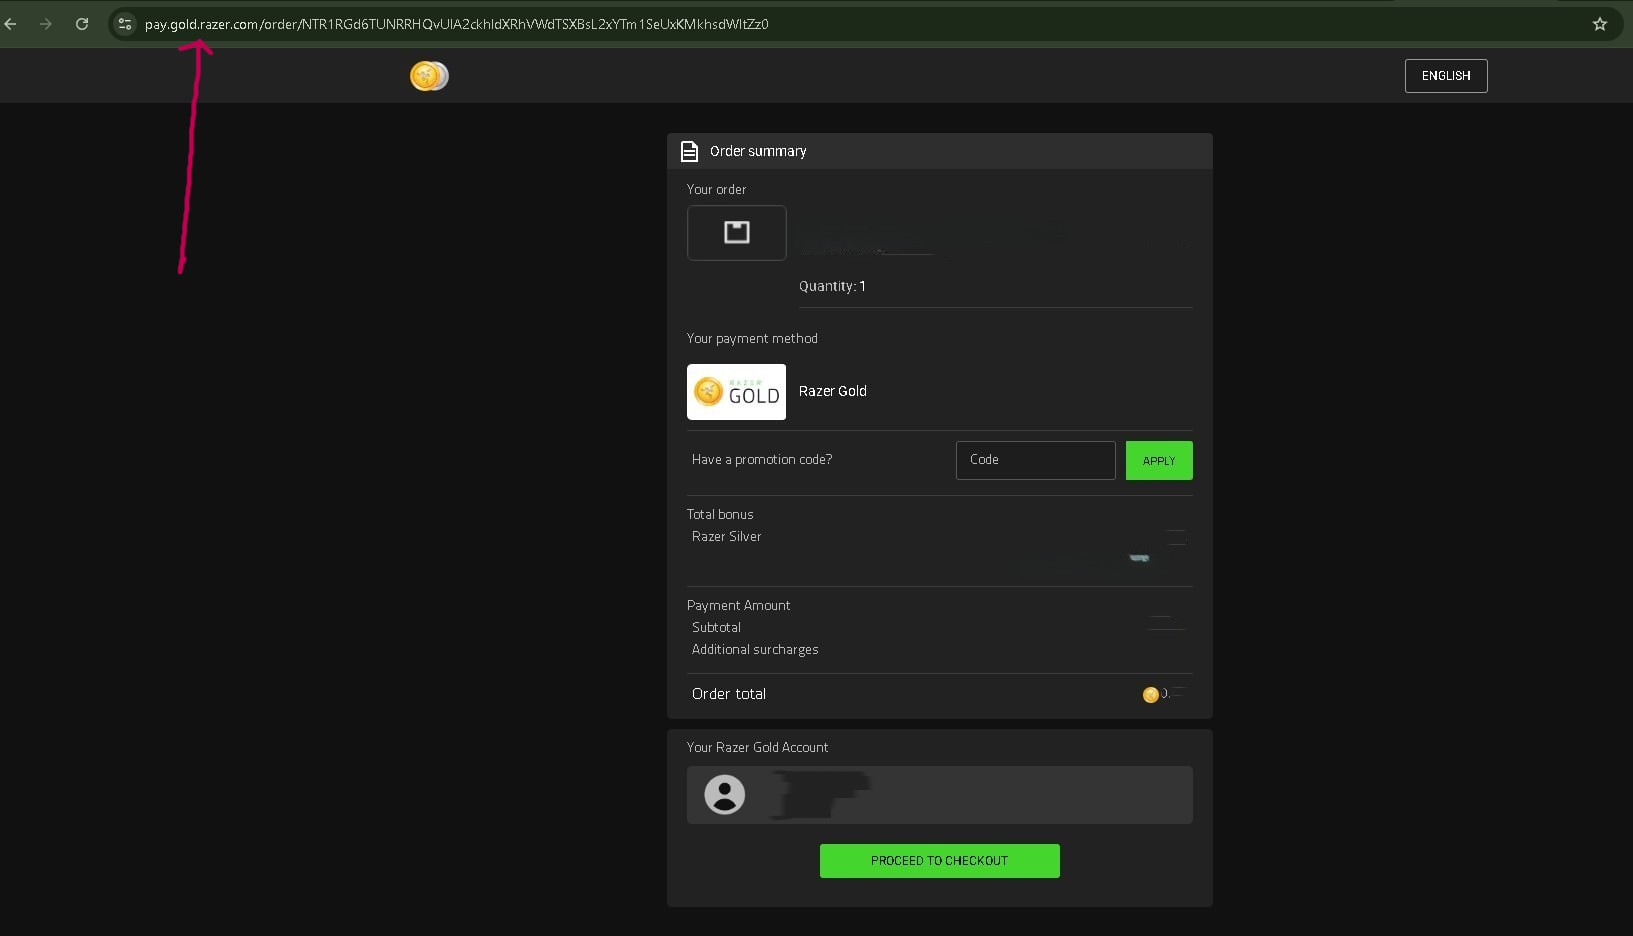Click the 'Your order' label
The image size is (1633, 936).
717,189
